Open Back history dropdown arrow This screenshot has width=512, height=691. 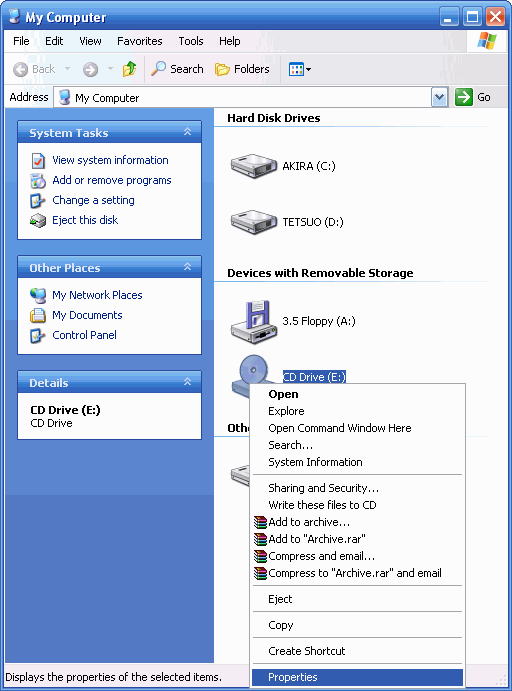click(67, 69)
